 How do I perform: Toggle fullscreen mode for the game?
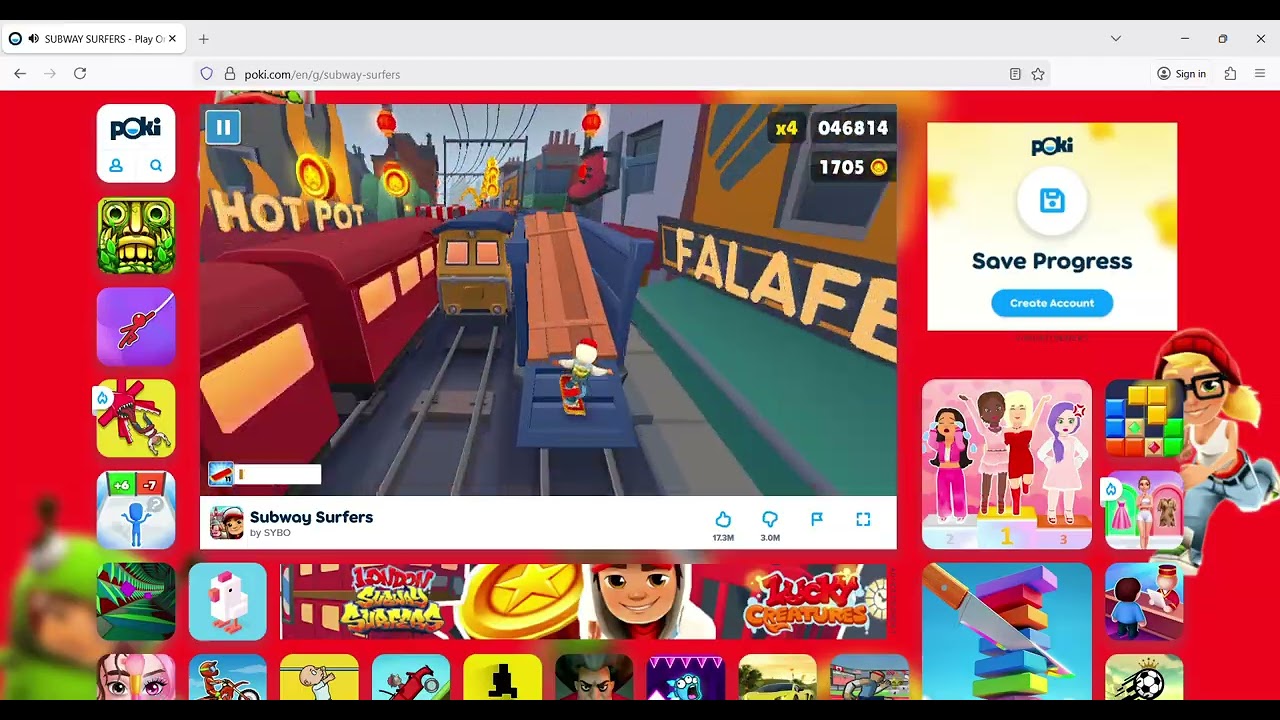coord(863,519)
